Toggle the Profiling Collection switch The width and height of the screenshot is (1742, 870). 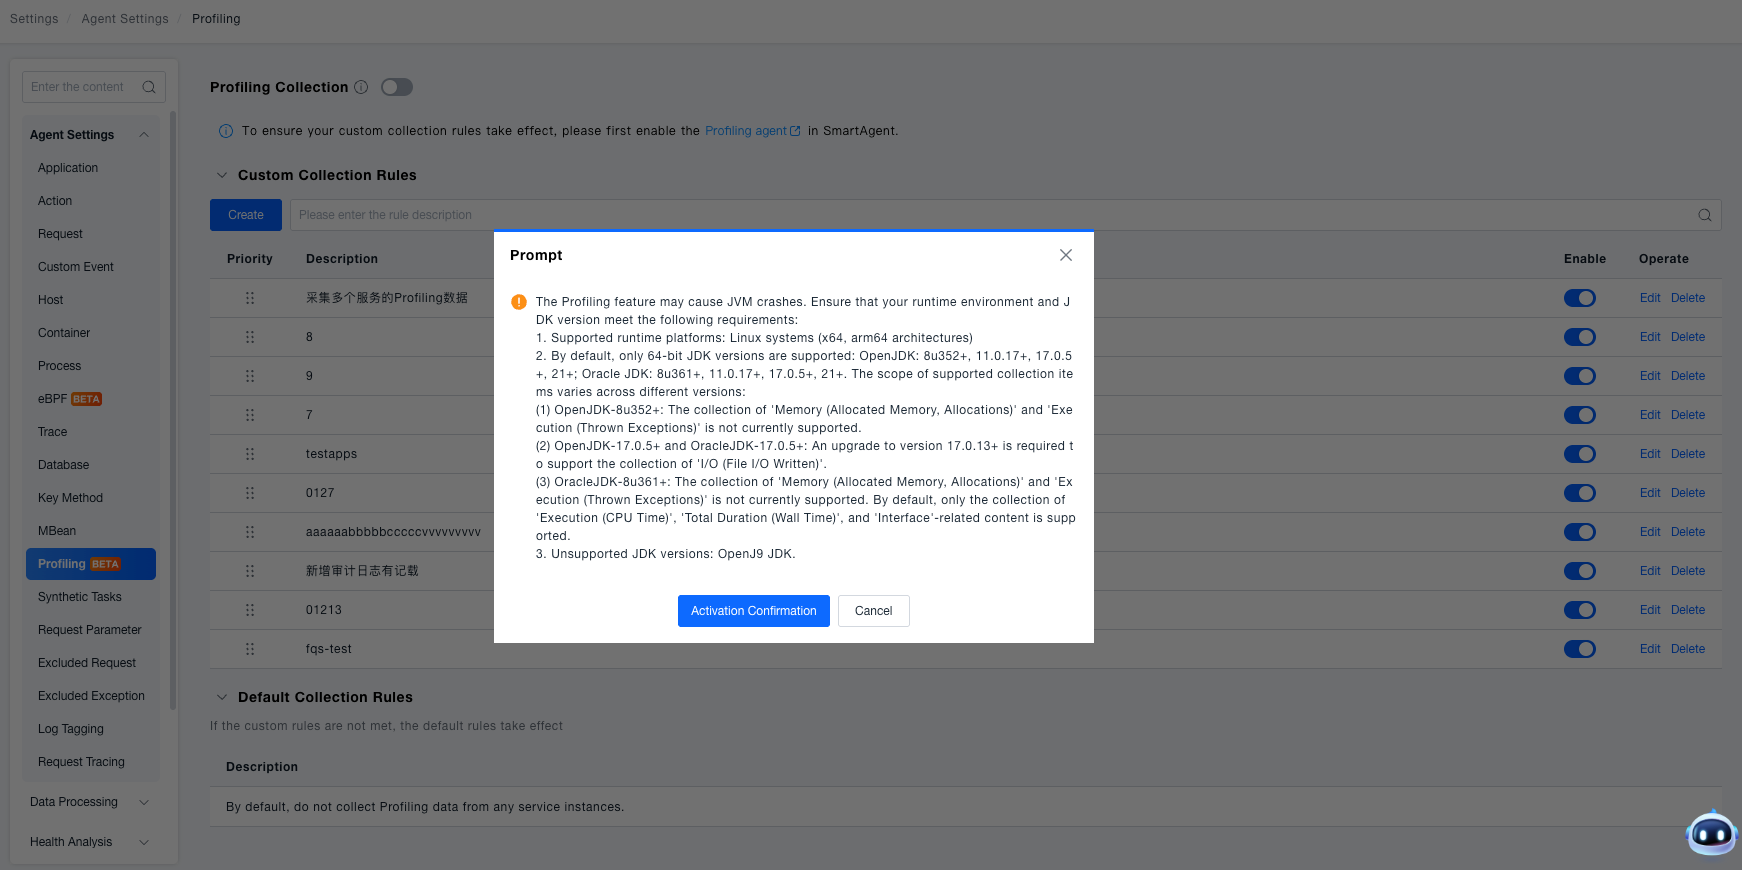397,87
